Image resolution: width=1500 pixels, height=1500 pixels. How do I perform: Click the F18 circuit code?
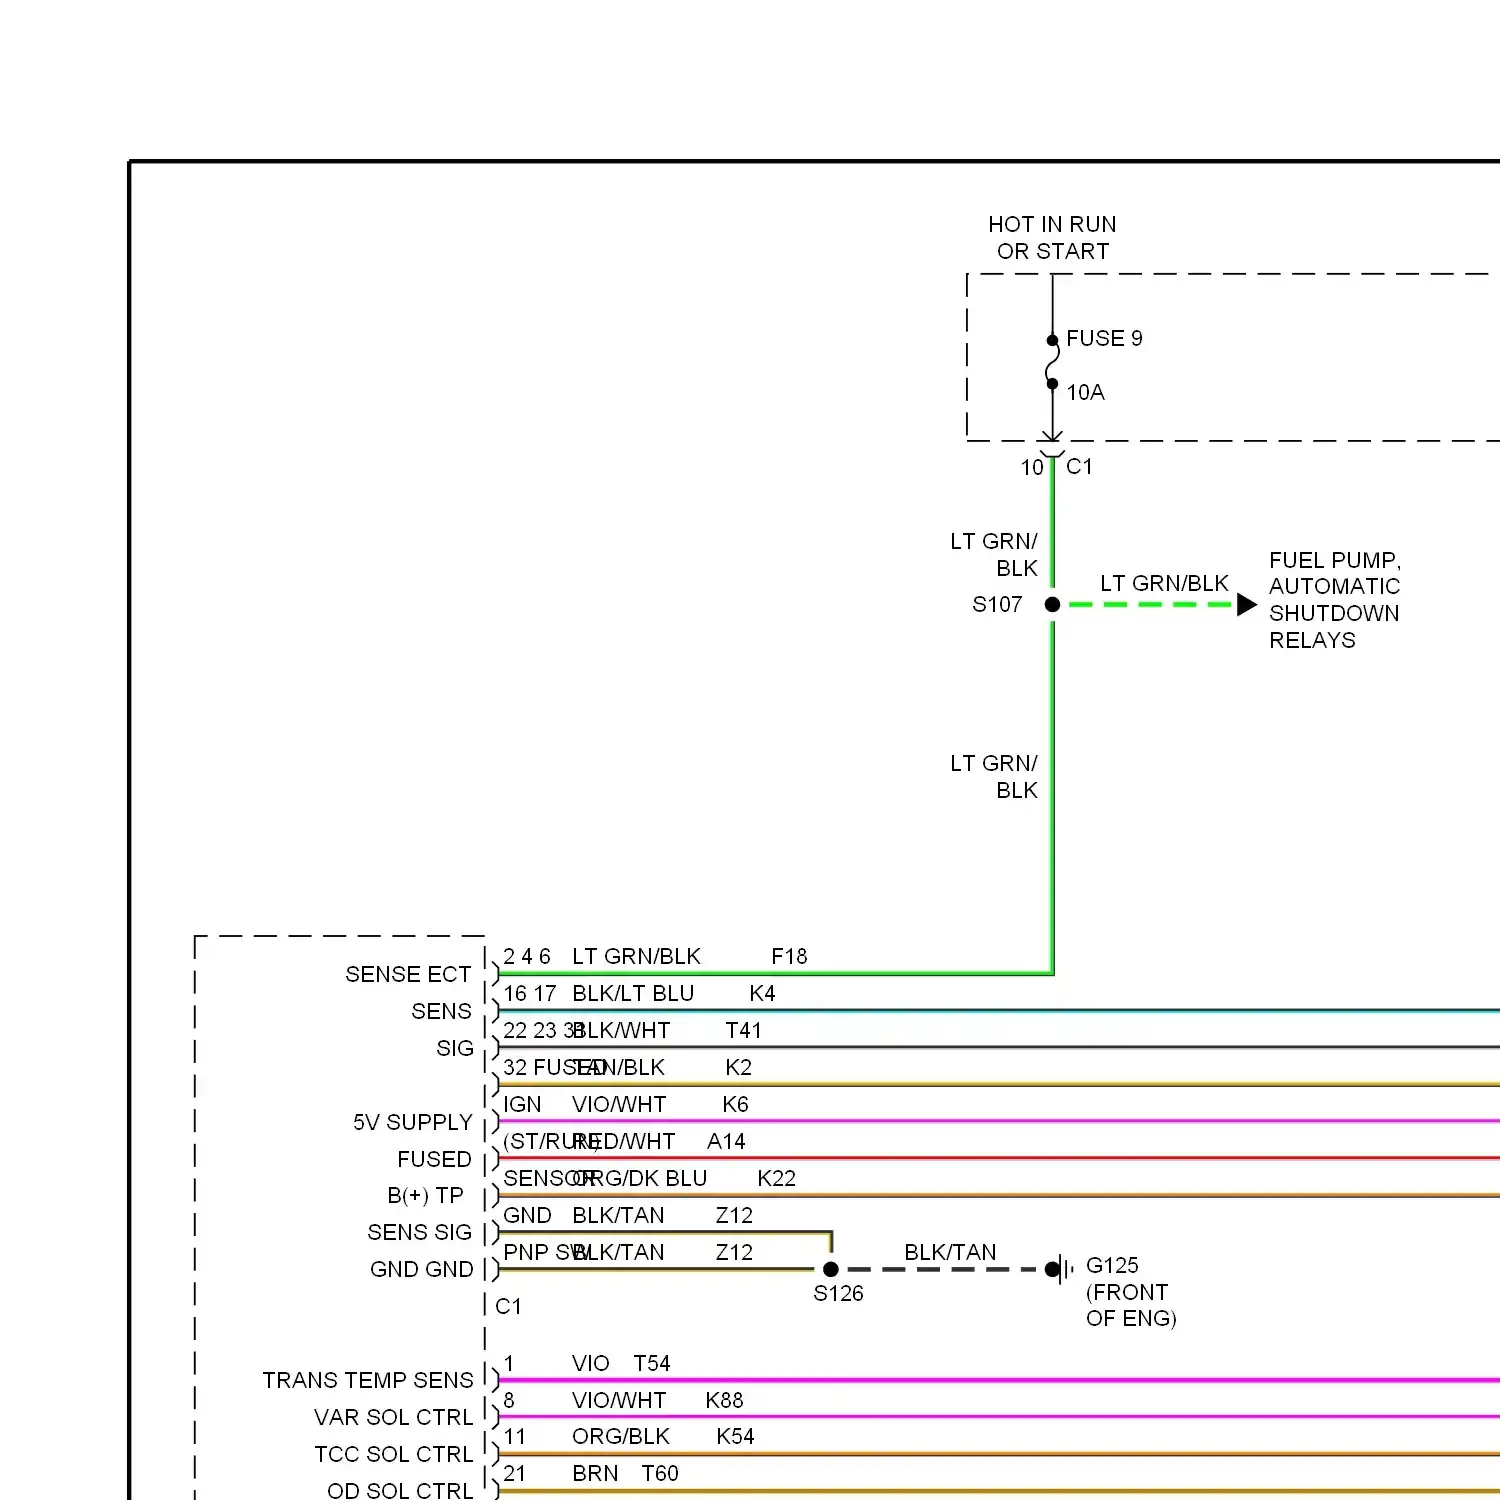tap(789, 956)
